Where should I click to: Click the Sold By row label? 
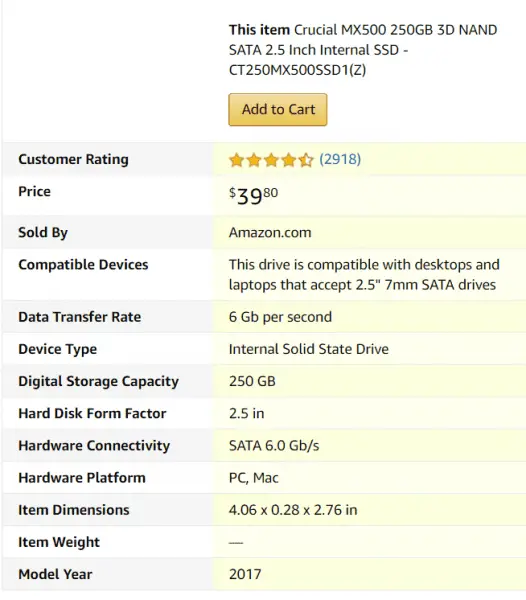tap(43, 232)
